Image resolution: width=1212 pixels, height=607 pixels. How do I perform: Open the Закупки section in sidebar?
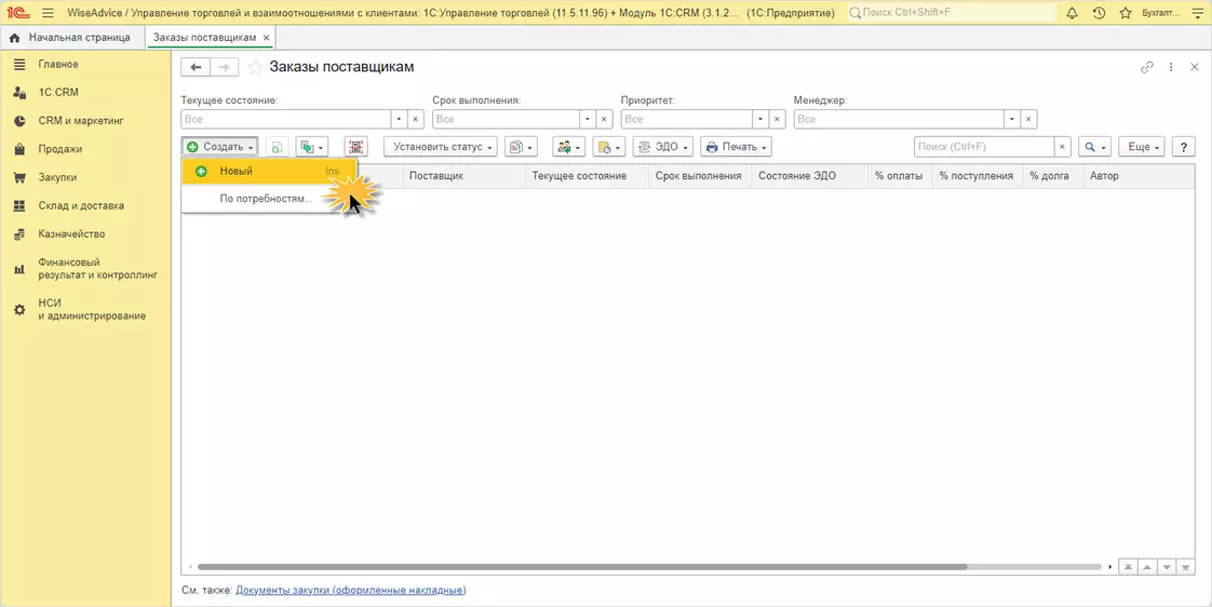pos(57,177)
